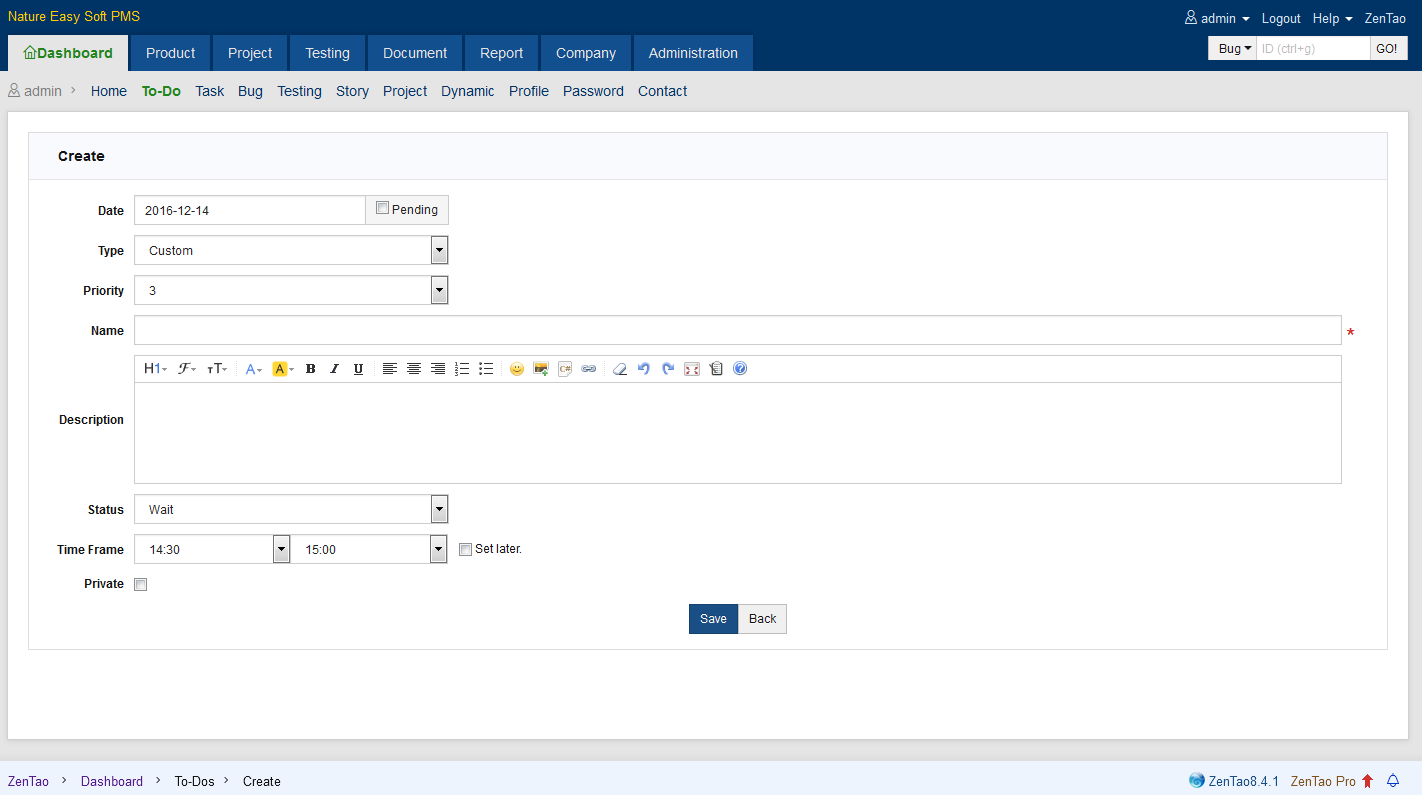Toggle fullscreen mode for the editor
Screen dimensions: 1422x795
point(692,369)
